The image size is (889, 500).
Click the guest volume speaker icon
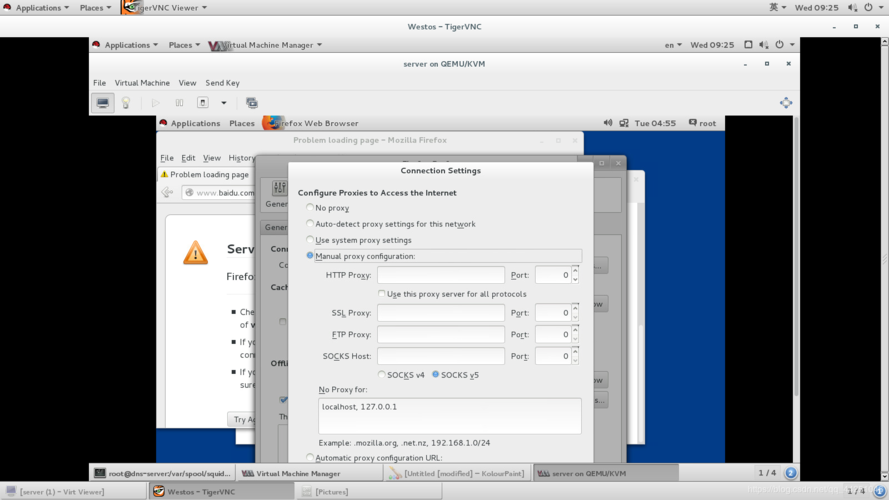(x=608, y=123)
